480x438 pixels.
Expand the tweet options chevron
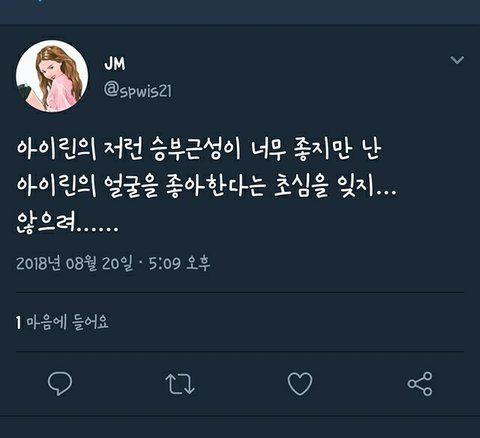(457, 60)
